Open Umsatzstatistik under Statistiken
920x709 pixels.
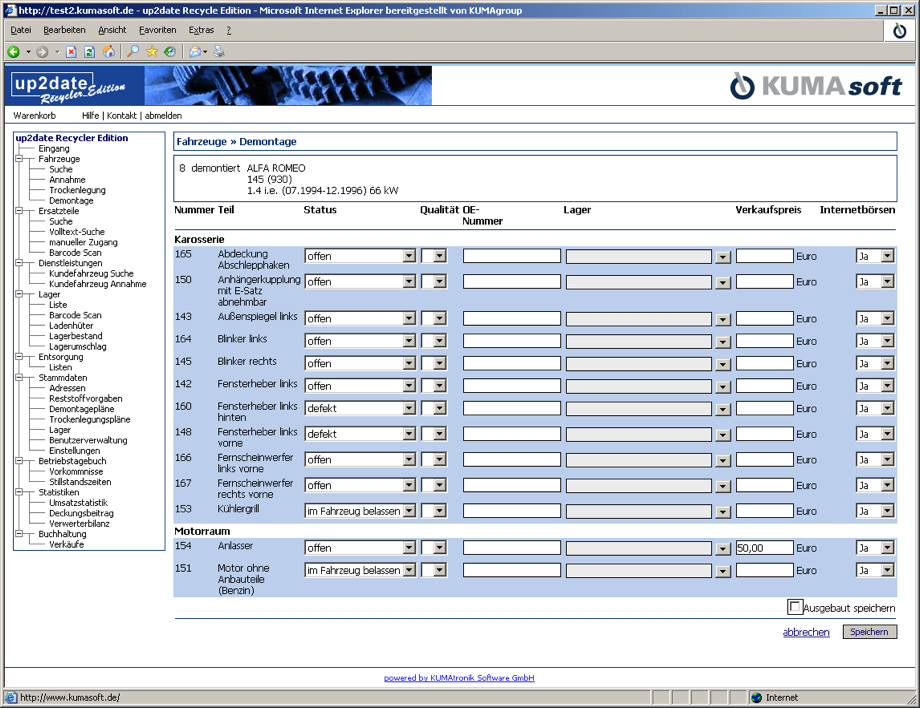78,502
